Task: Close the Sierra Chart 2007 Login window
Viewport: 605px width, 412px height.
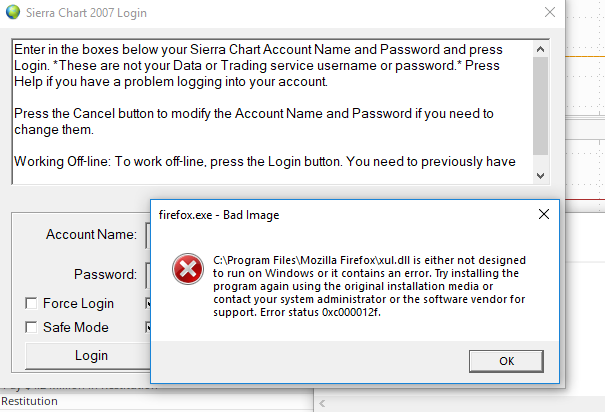Action: pos(549,13)
